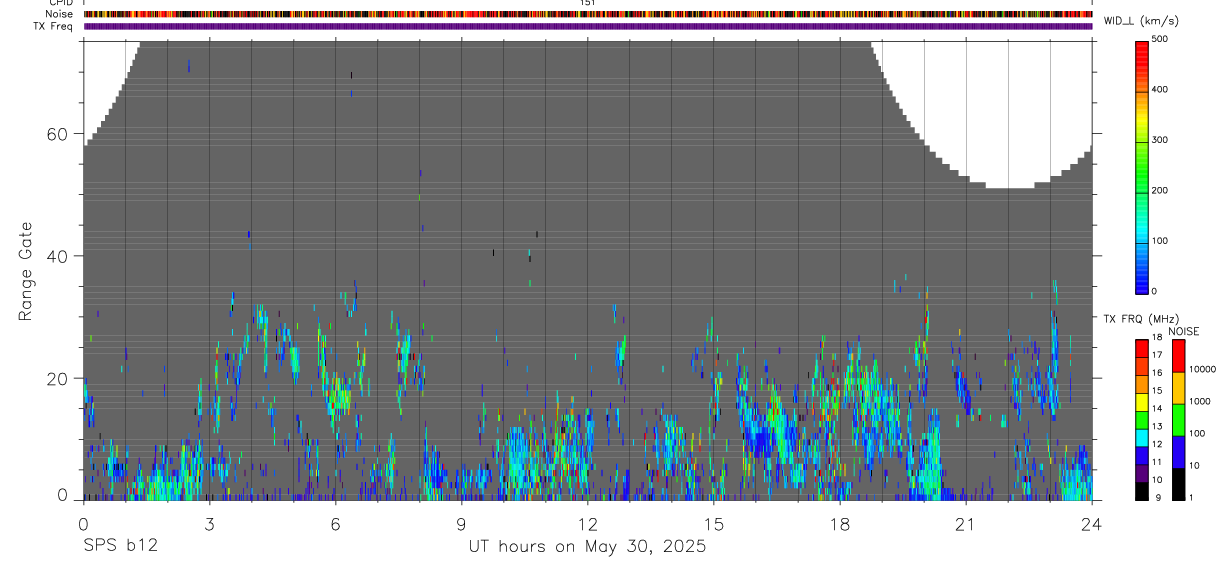1228x567 pixels.
Task: Select the black 9 MHz TX FRQ swatch
Action: pyautogui.click(x=1142, y=491)
